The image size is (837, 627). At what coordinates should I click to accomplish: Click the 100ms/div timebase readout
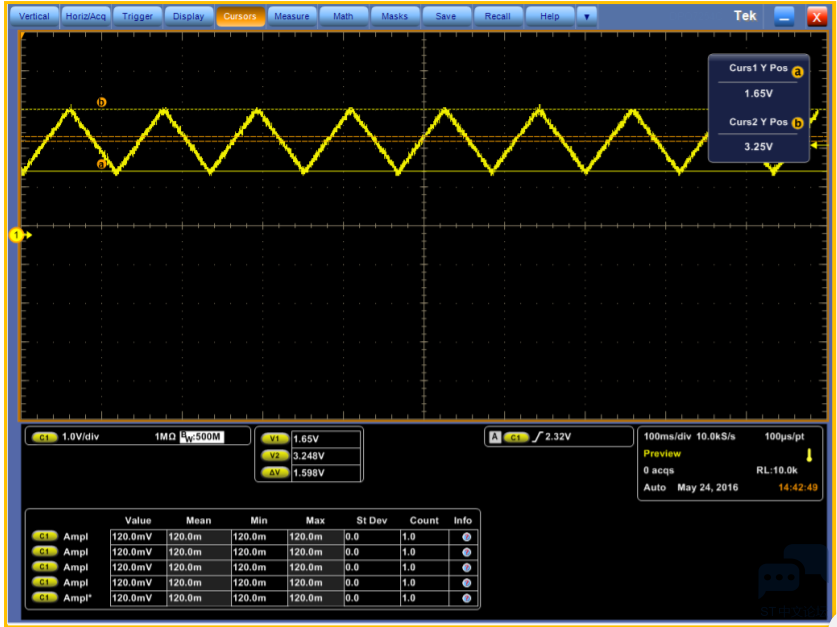click(x=668, y=437)
